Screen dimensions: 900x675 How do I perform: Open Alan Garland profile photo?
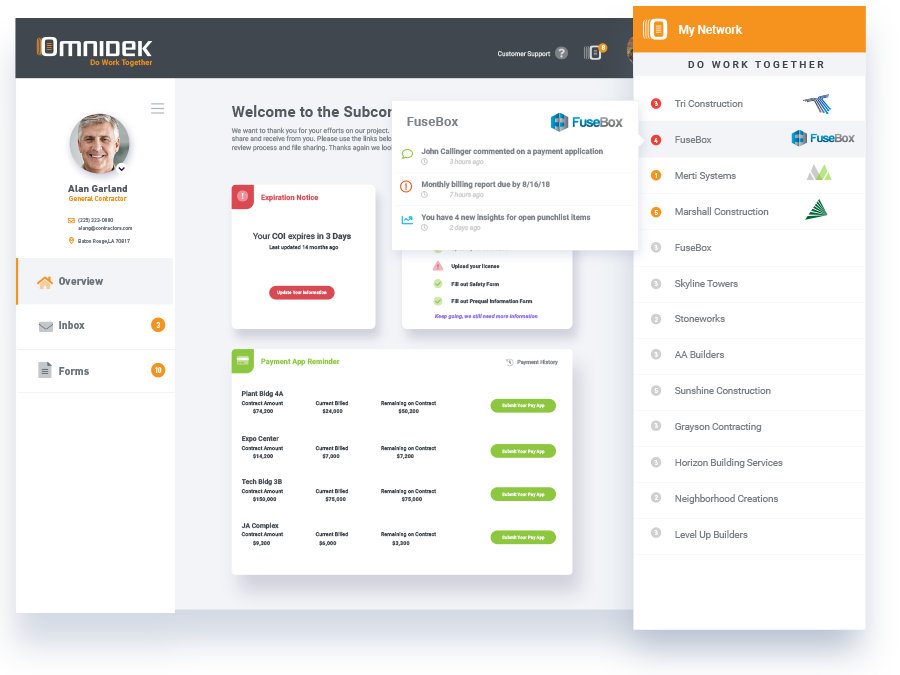(x=99, y=143)
